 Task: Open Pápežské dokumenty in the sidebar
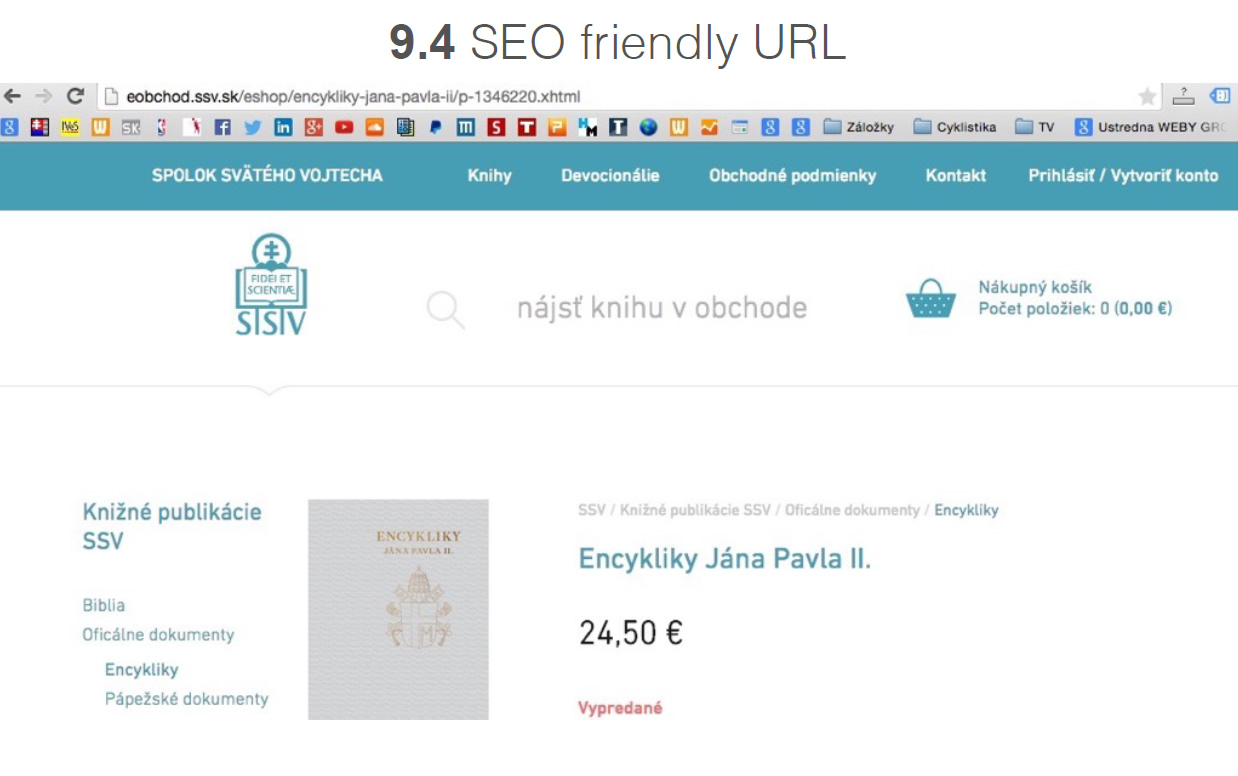[186, 699]
